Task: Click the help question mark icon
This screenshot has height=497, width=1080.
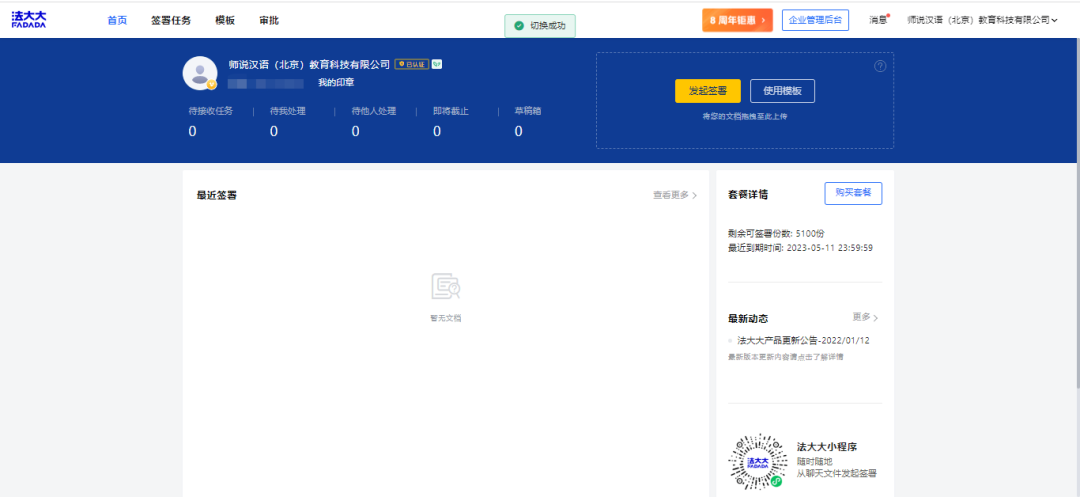Action: (x=880, y=66)
